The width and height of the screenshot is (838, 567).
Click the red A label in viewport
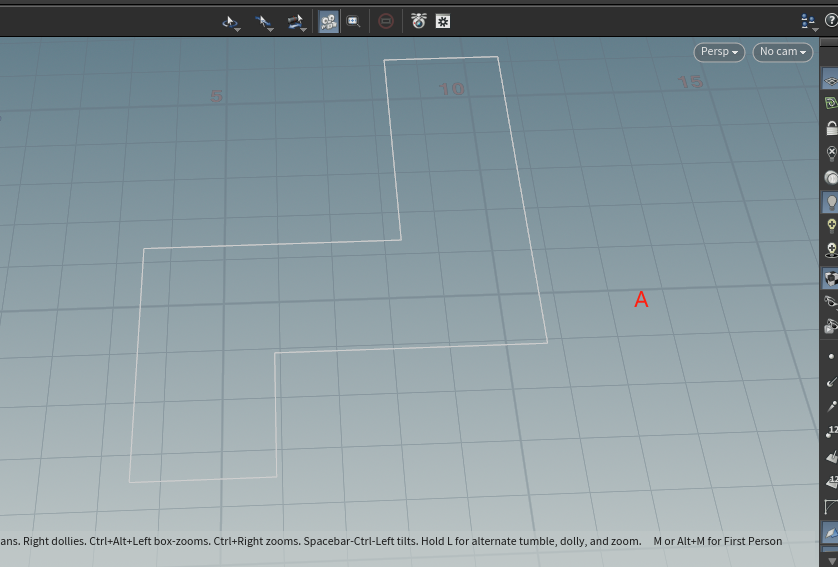pos(641,299)
